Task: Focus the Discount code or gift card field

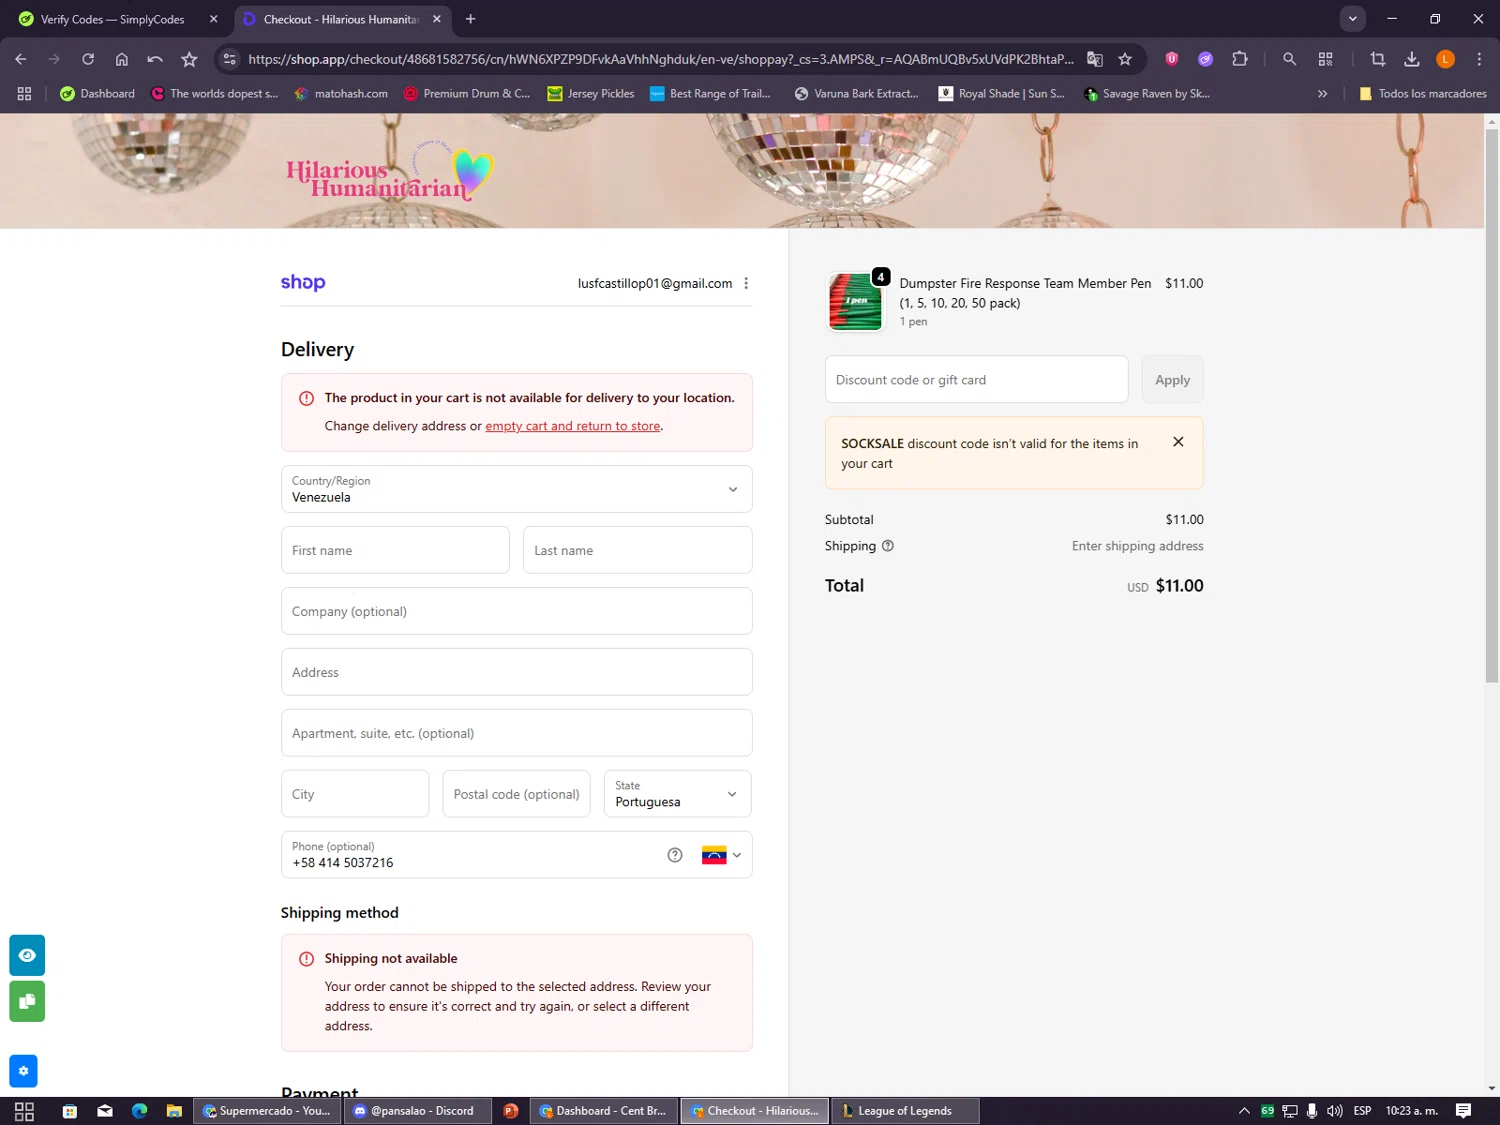Action: pos(976,380)
